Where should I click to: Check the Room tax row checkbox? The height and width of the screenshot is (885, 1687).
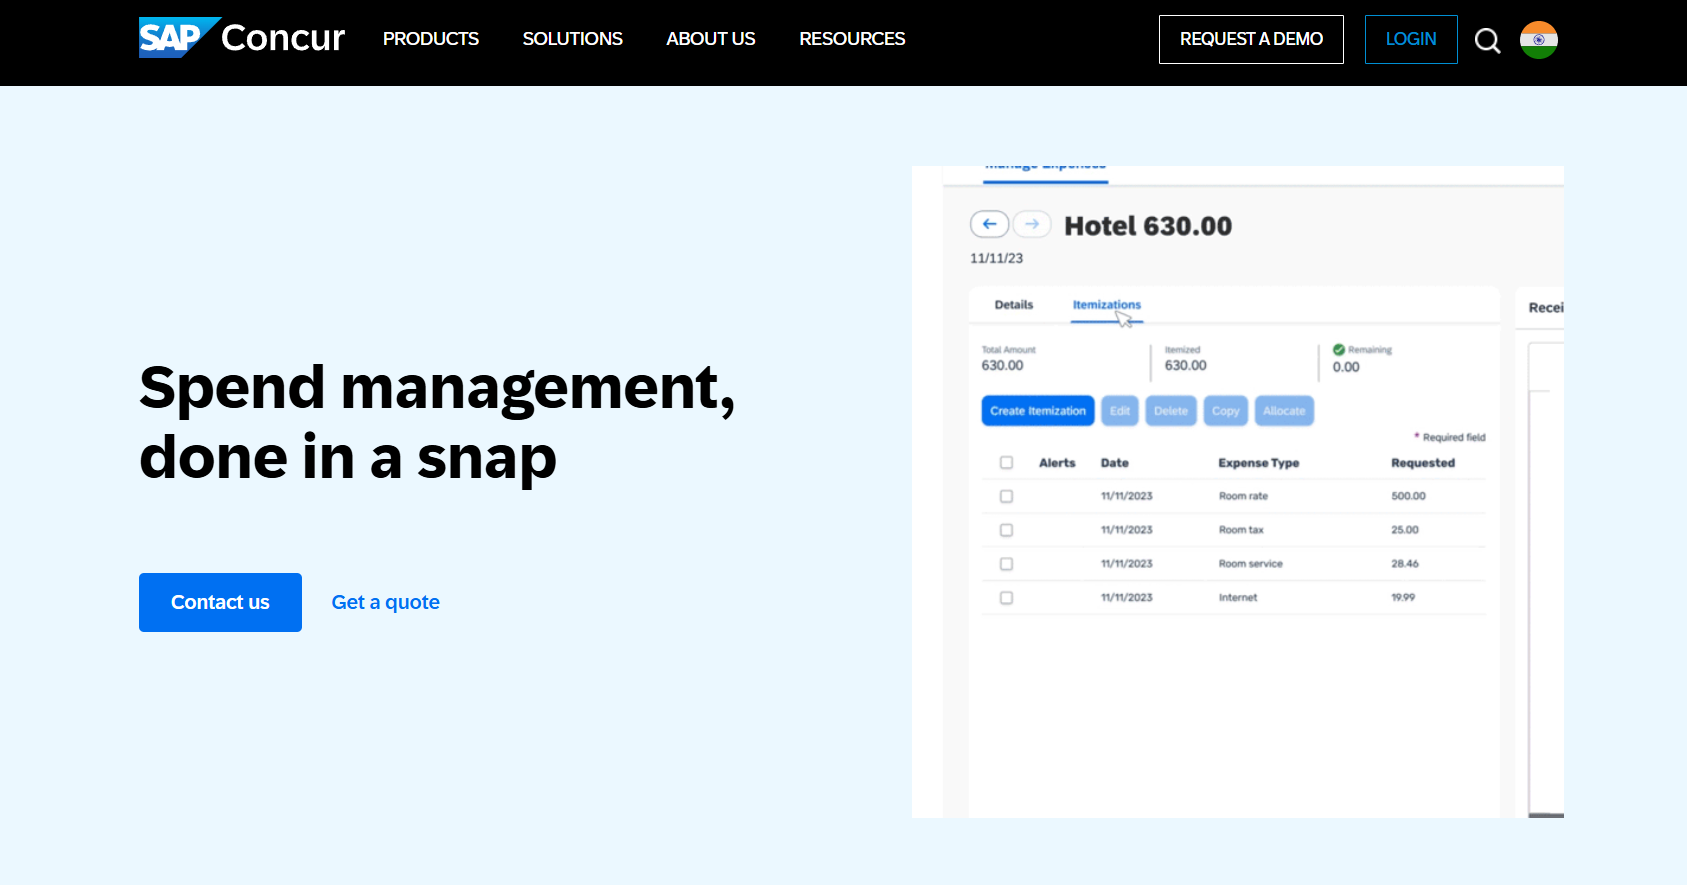tap(1006, 530)
